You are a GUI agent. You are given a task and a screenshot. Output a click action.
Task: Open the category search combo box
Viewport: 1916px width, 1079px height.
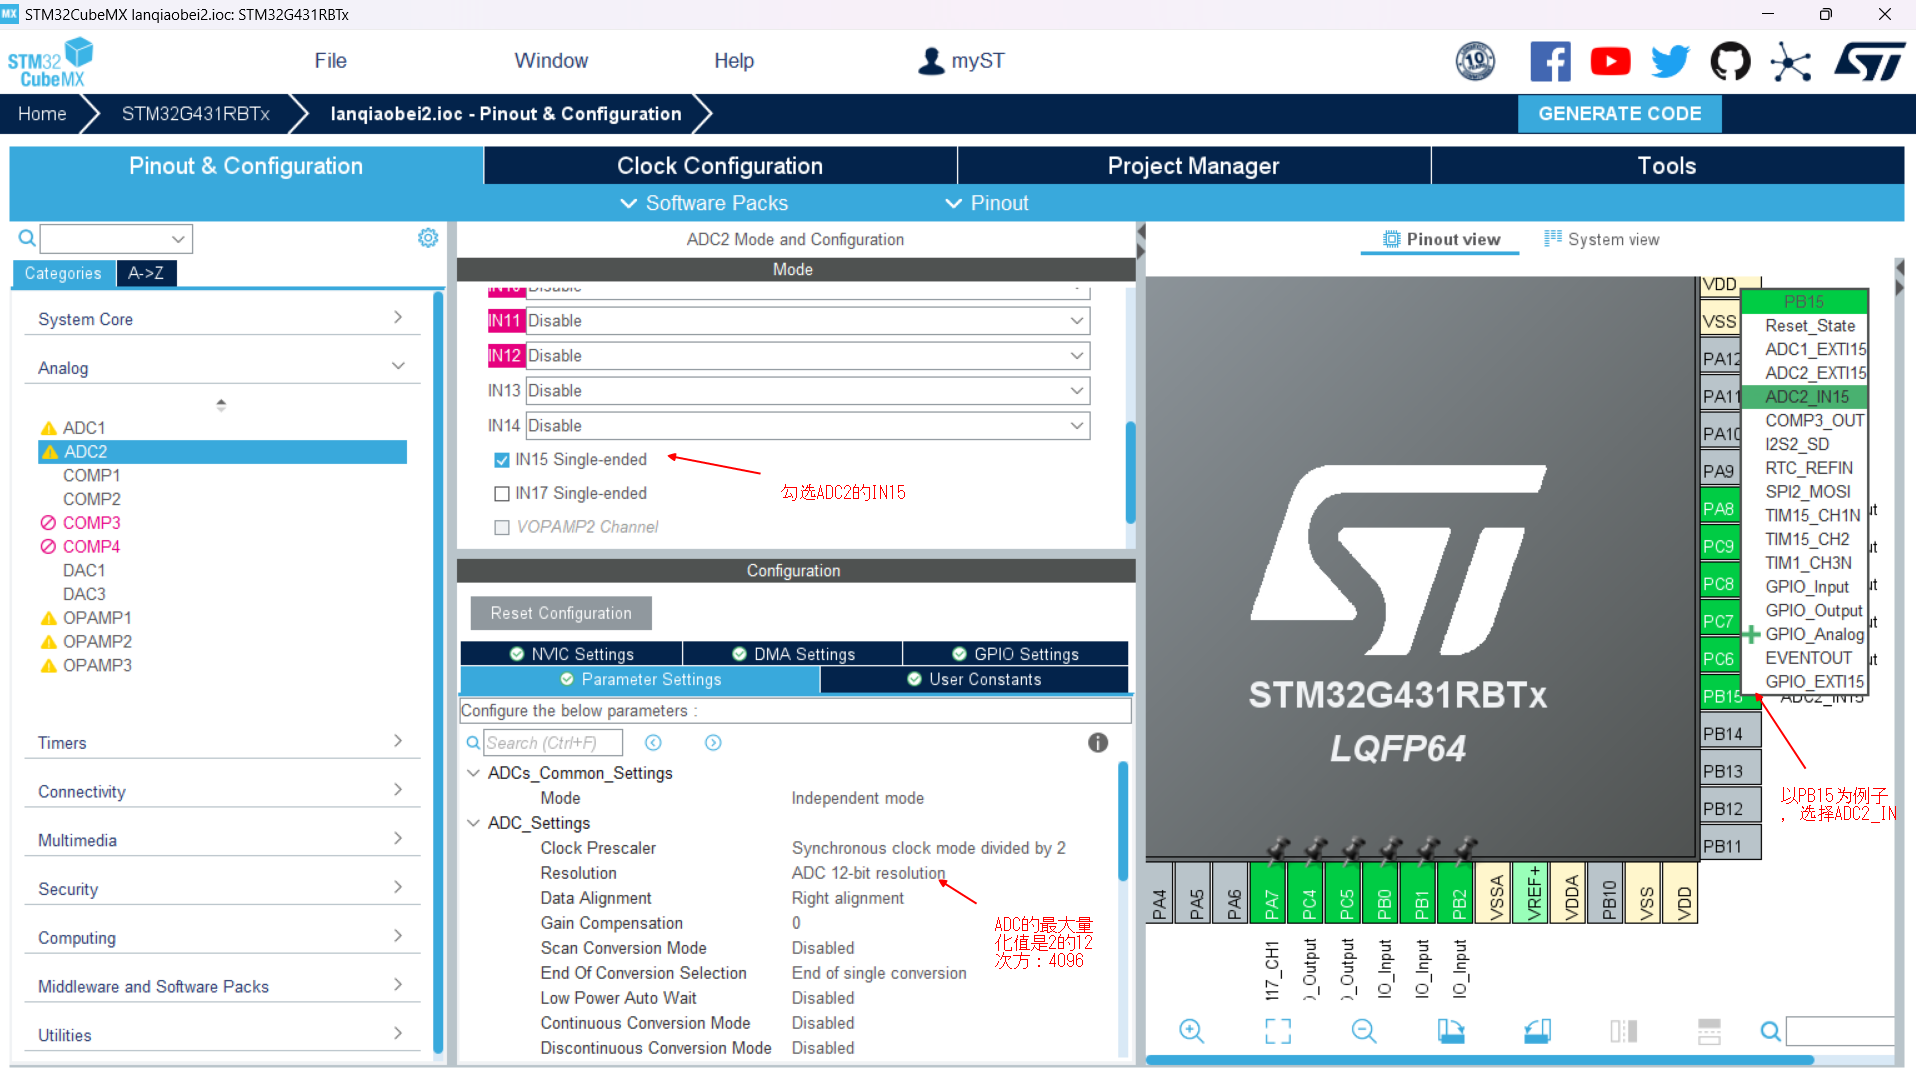click(116, 238)
